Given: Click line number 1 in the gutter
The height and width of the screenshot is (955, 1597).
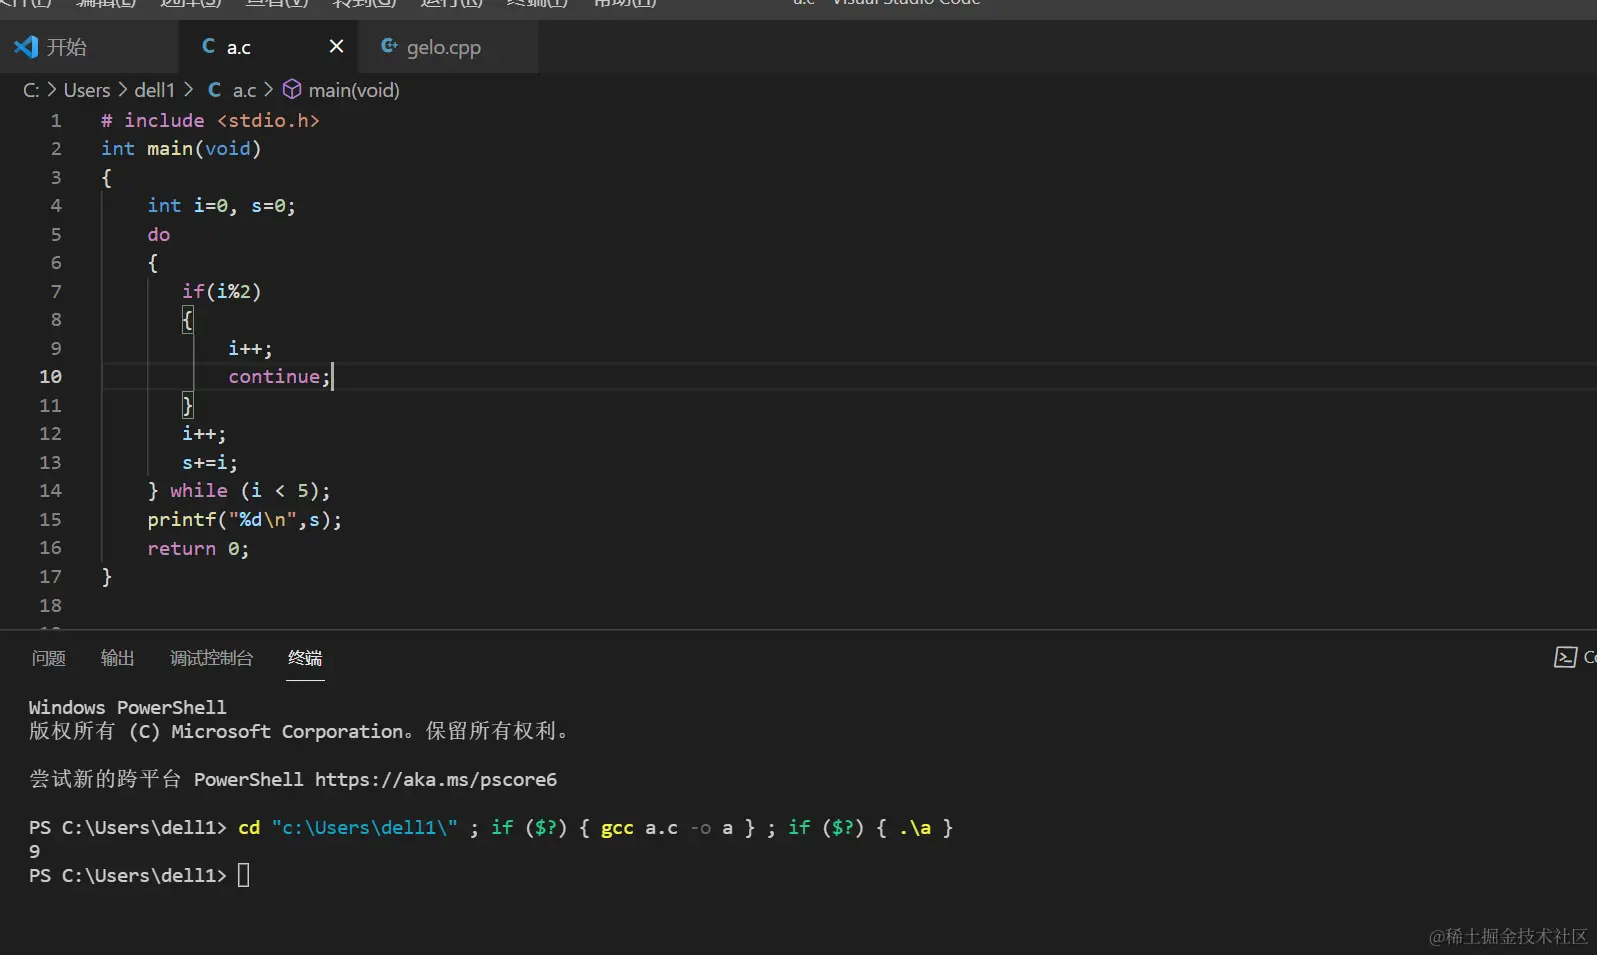Looking at the screenshot, I should pyautogui.click(x=56, y=120).
